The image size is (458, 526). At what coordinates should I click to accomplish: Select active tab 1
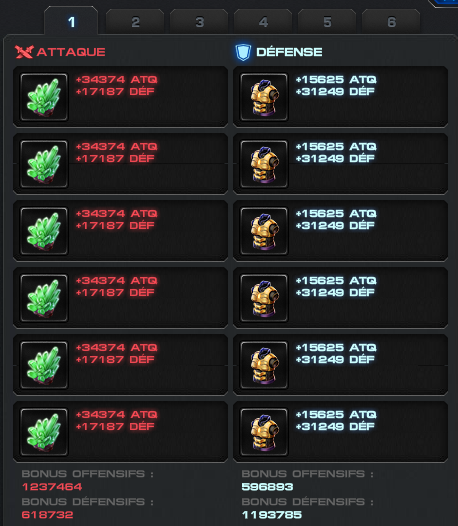tap(71, 21)
